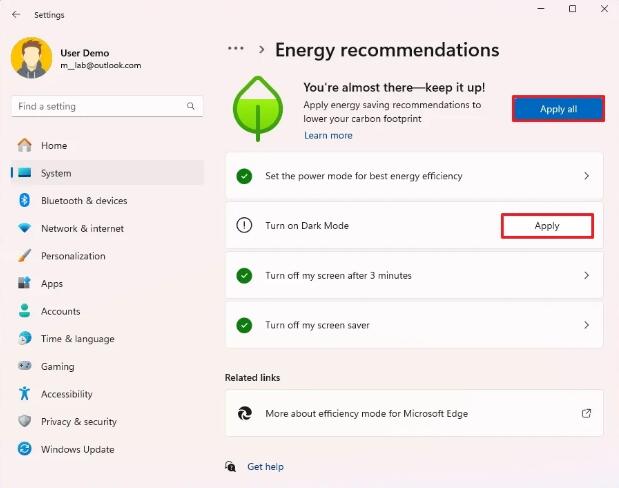Click the back arrow in Settings
Image resolution: width=619 pixels, height=488 pixels.
click(x=16, y=15)
